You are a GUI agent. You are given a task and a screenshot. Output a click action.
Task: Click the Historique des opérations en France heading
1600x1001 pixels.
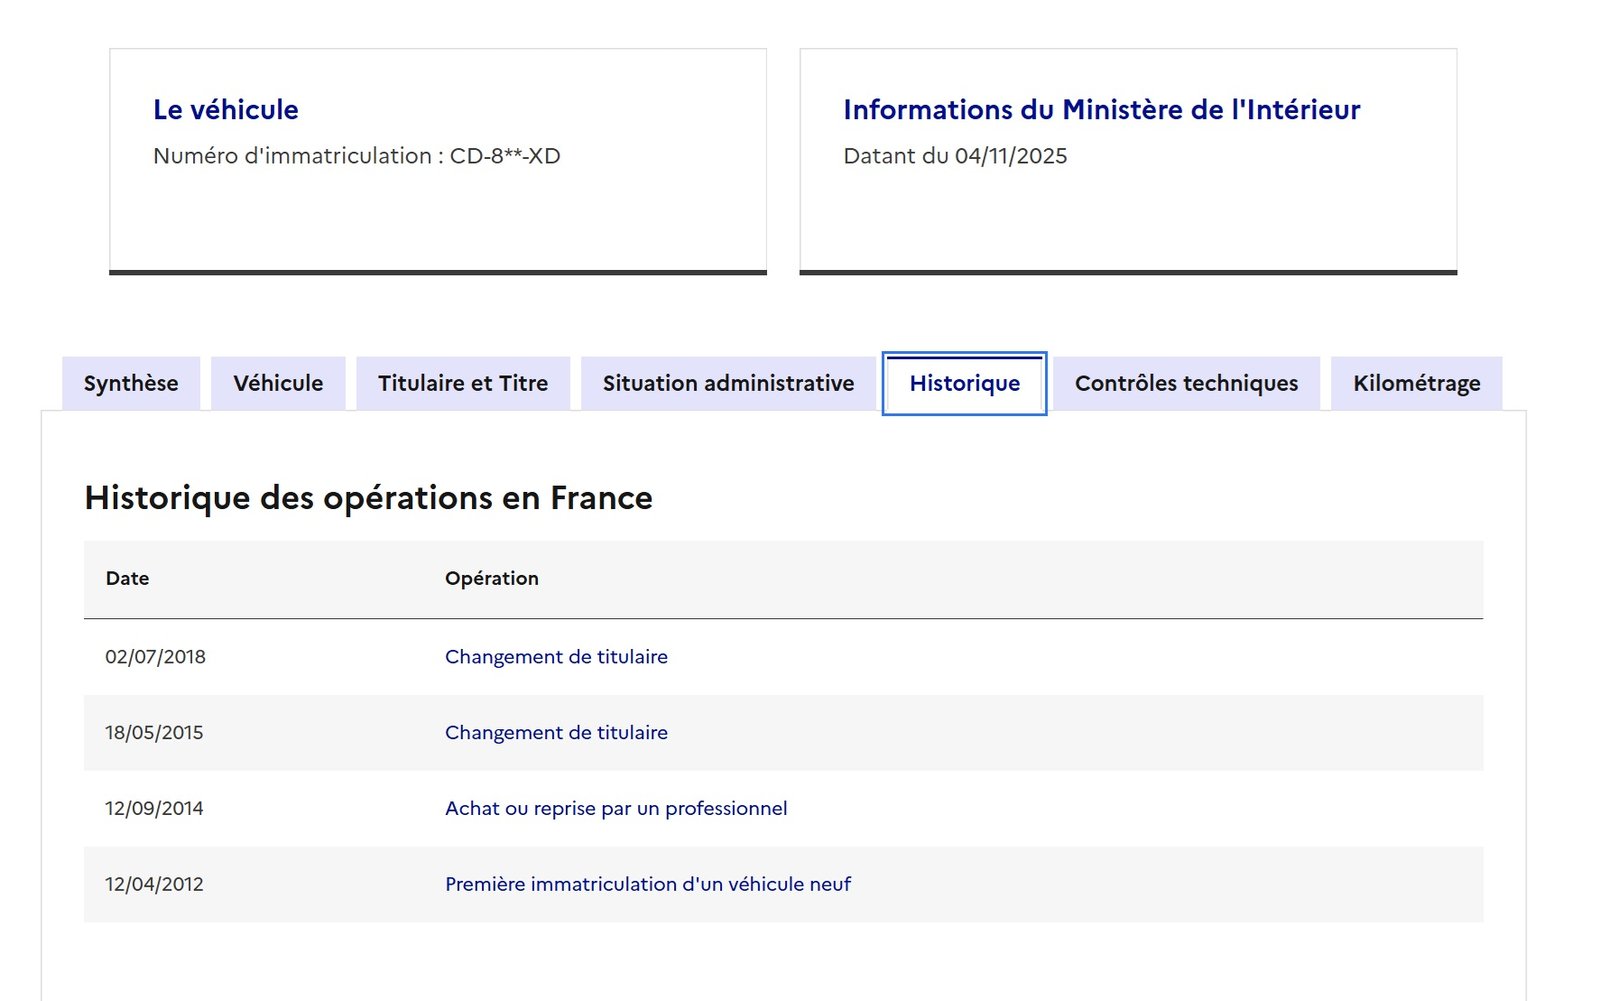point(368,498)
